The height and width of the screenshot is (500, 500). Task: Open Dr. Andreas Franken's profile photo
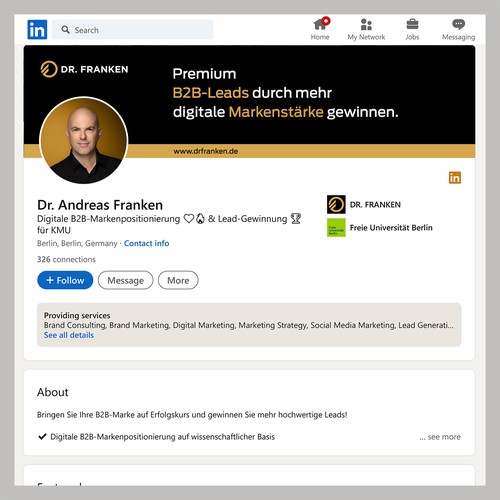(84, 140)
